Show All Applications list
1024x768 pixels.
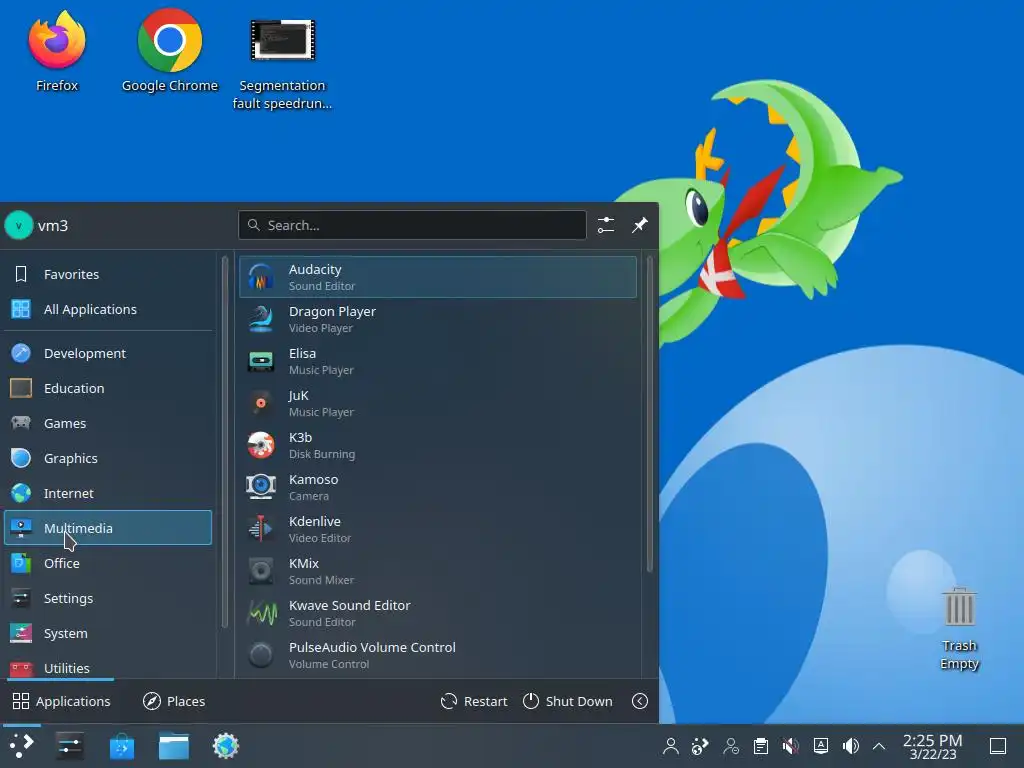click(x=108, y=309)
